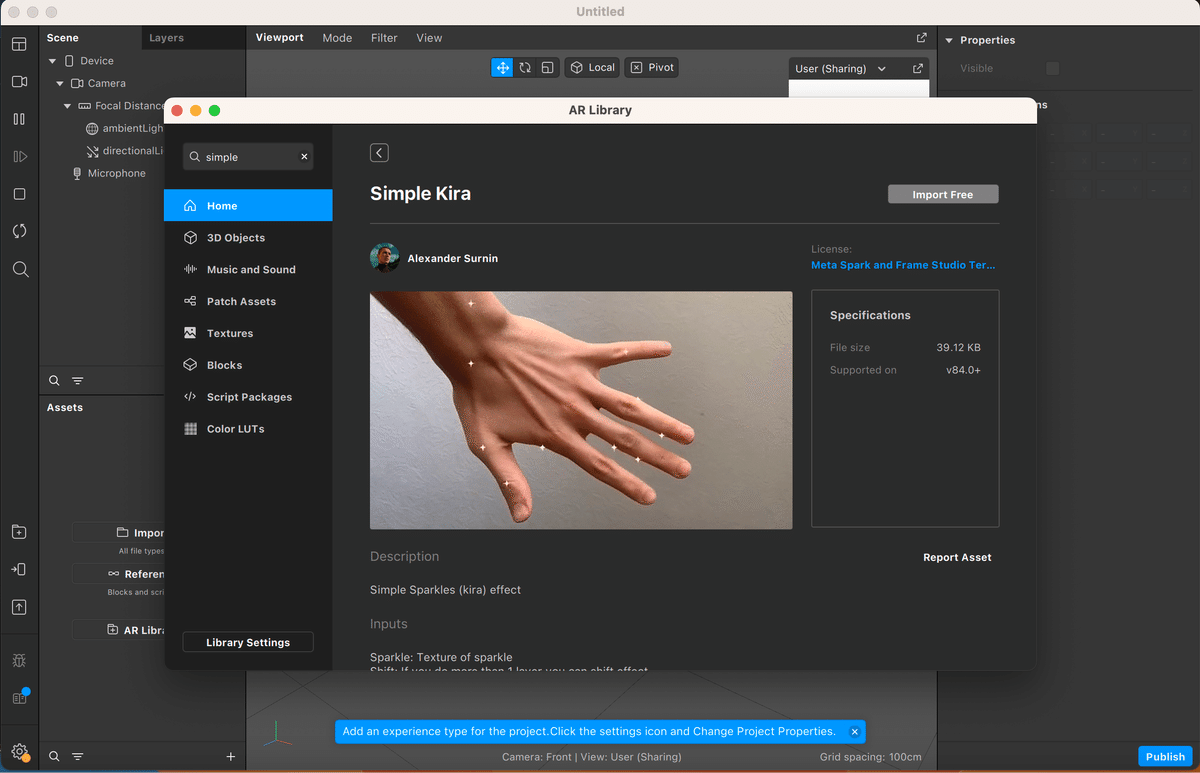Click the Library Settings button
This screenshot has height=773, width=1200.
point(248,642)
